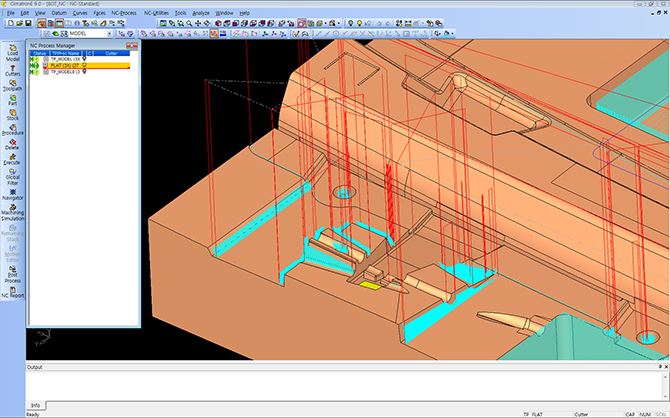The image size is (670, 418).
Task: Open the NC Report
Action: (x=12, y=290)
